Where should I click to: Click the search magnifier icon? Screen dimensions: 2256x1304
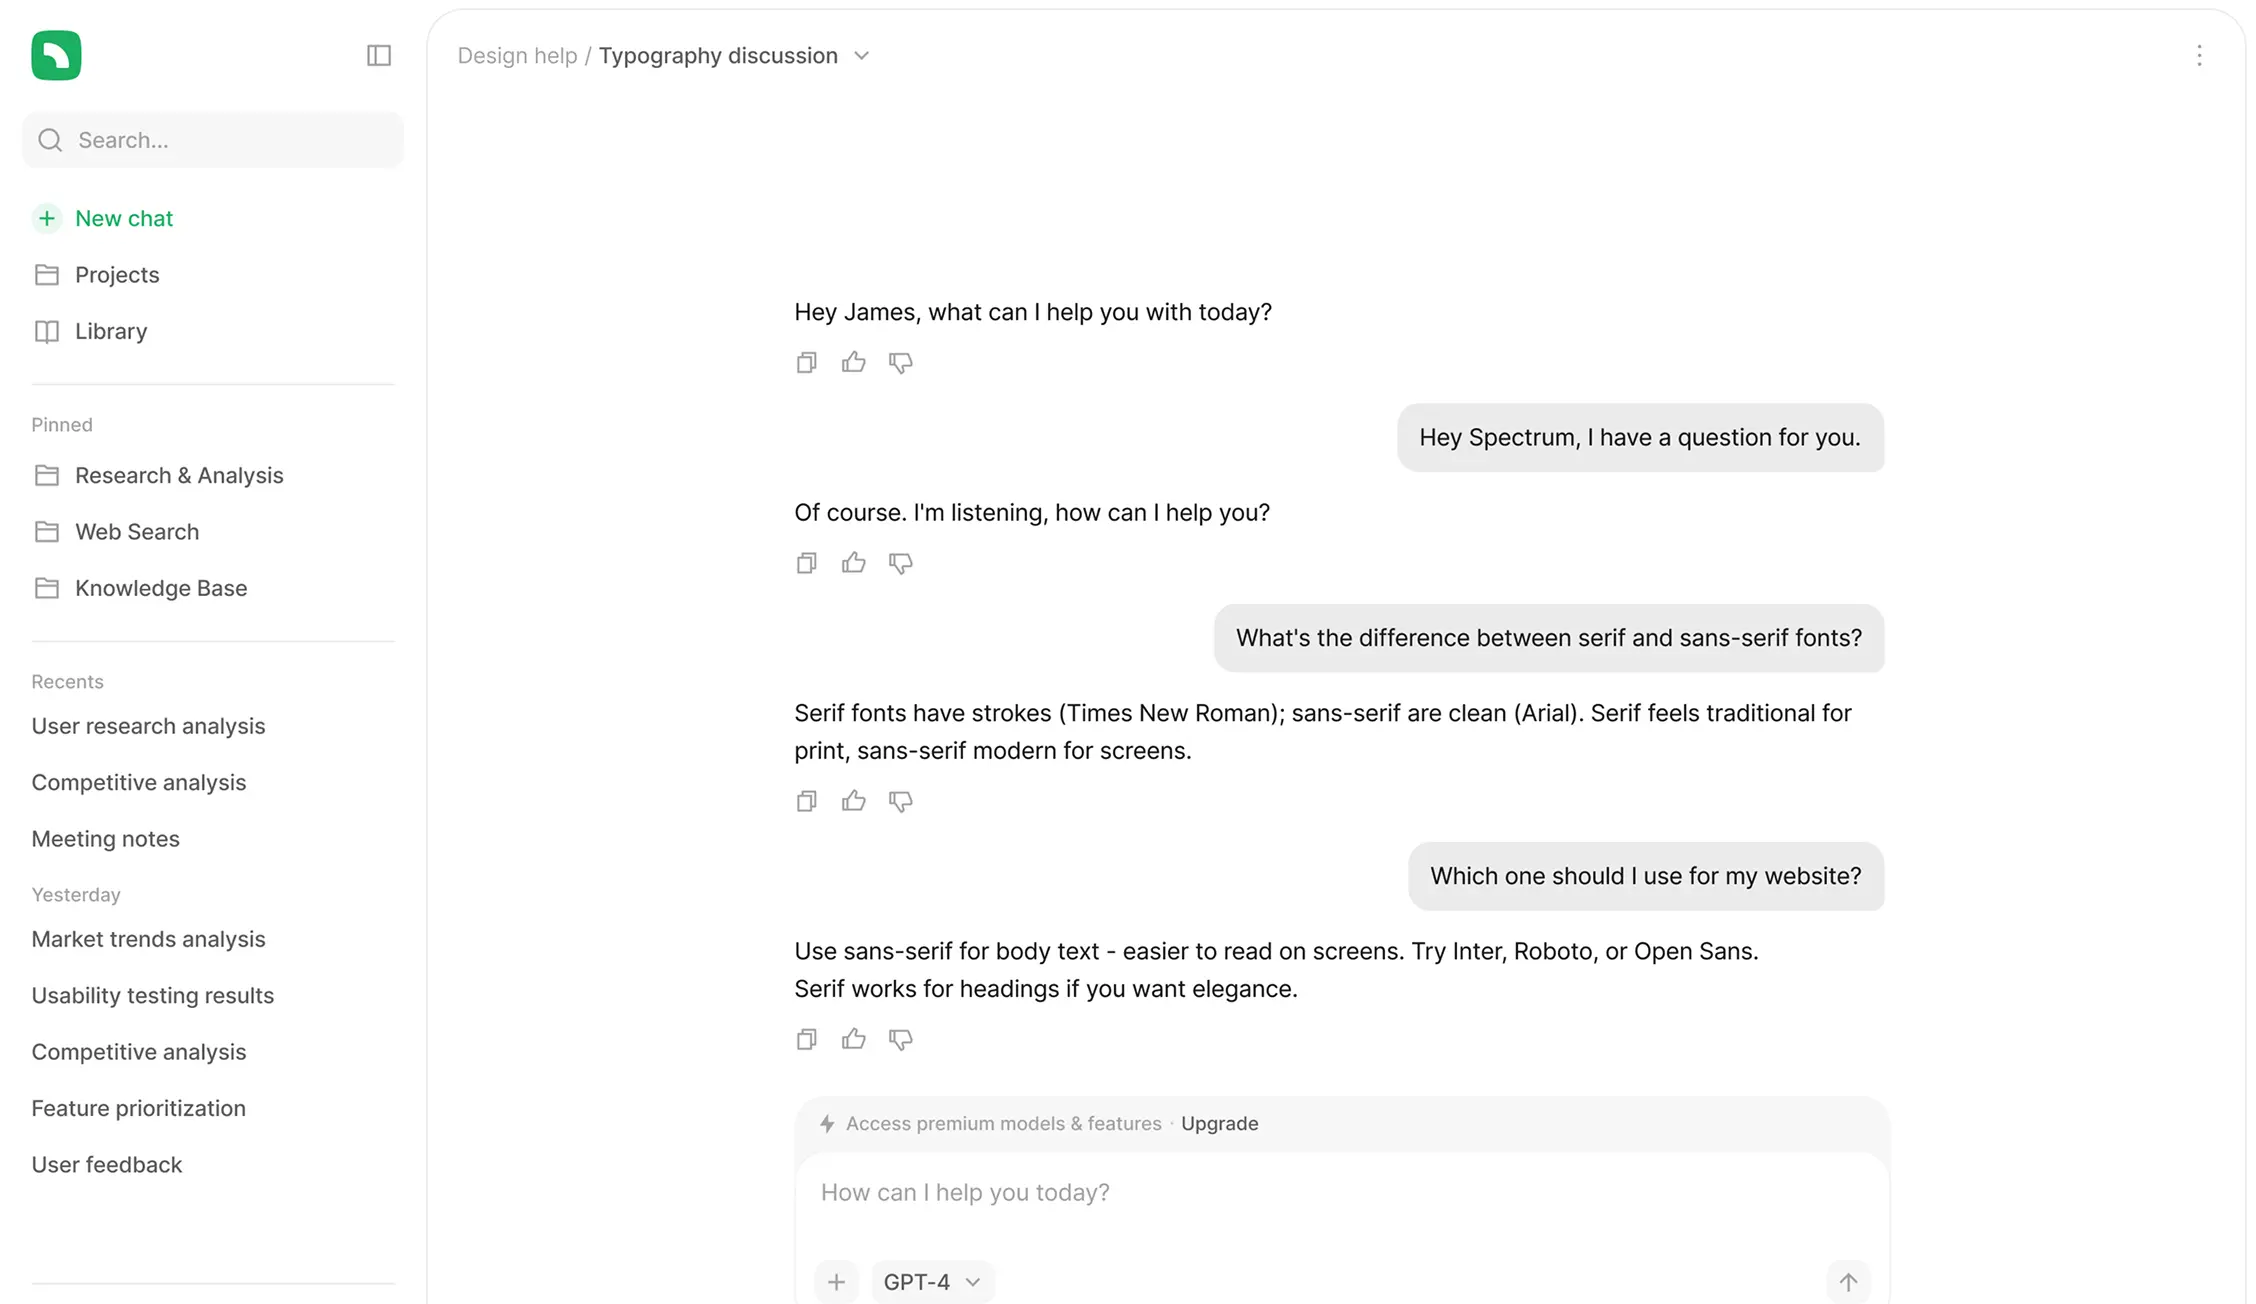50,140
